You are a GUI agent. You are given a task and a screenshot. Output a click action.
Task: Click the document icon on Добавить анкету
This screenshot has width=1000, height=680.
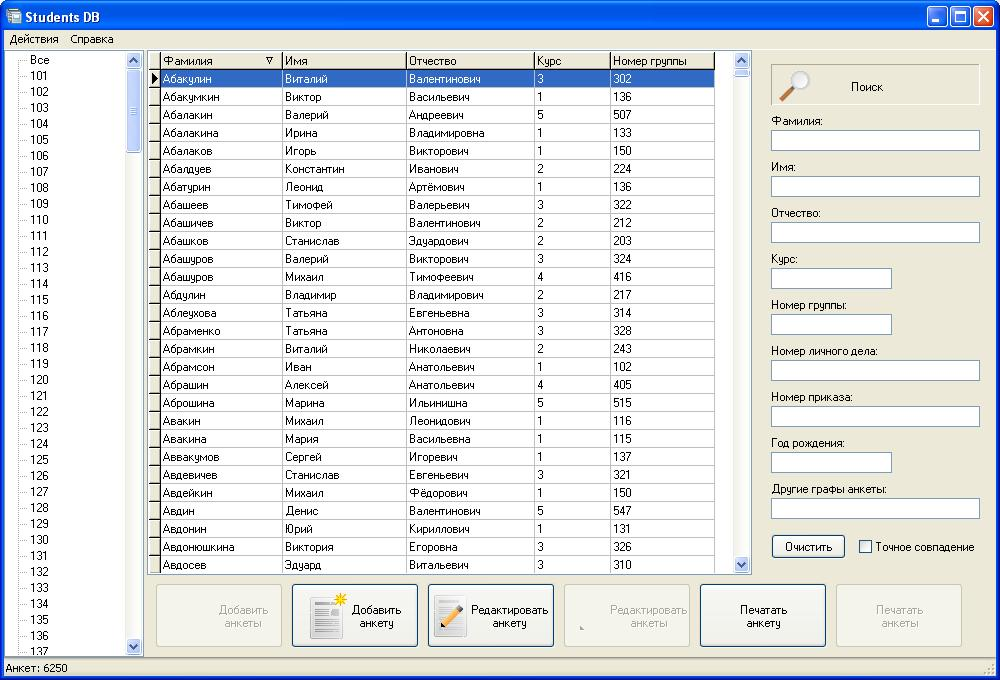click(327, 616)
